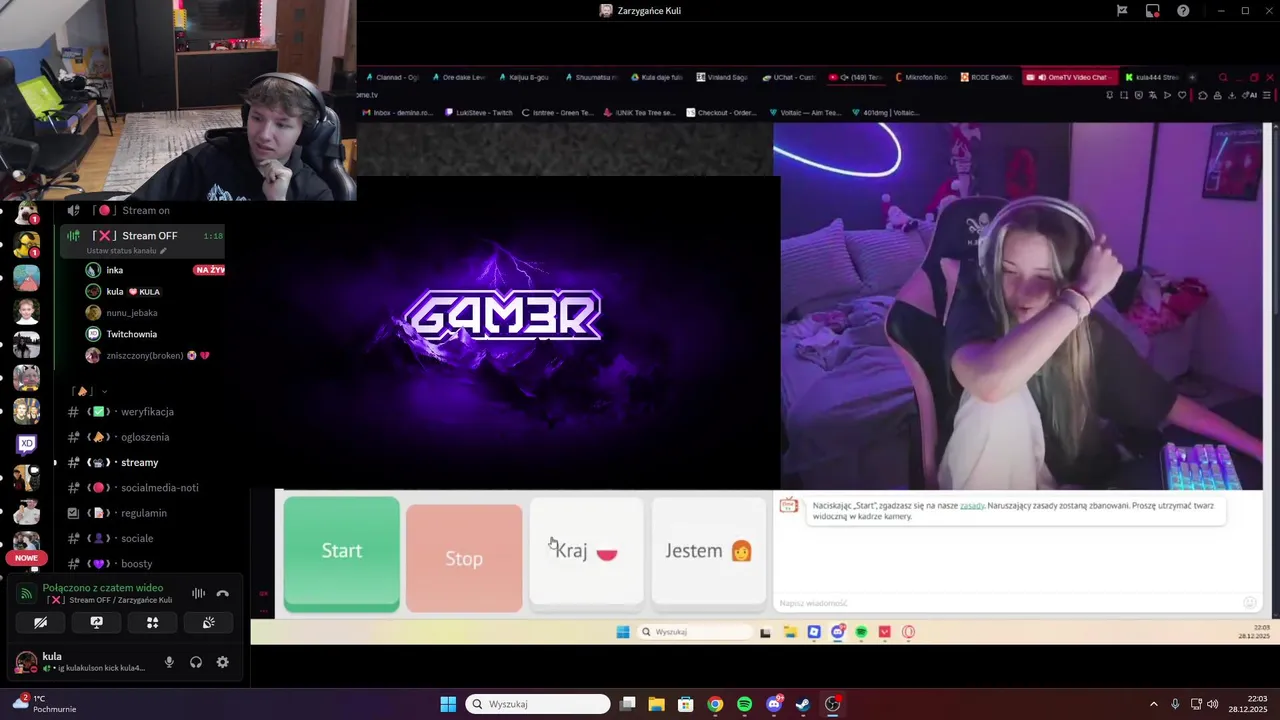
Task: Switch to the kula444 Stream browser tab
Action: pos(1153,77)
